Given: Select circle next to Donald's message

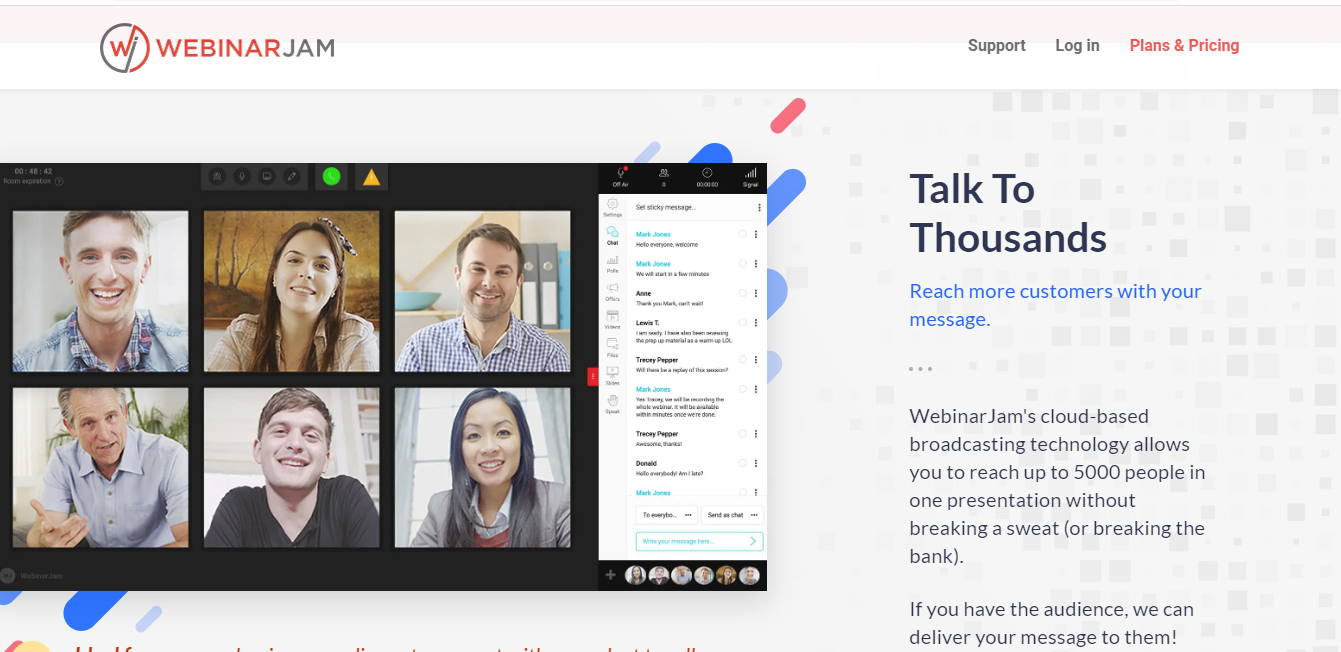Looking at the screenshot, I should (742, 464).
